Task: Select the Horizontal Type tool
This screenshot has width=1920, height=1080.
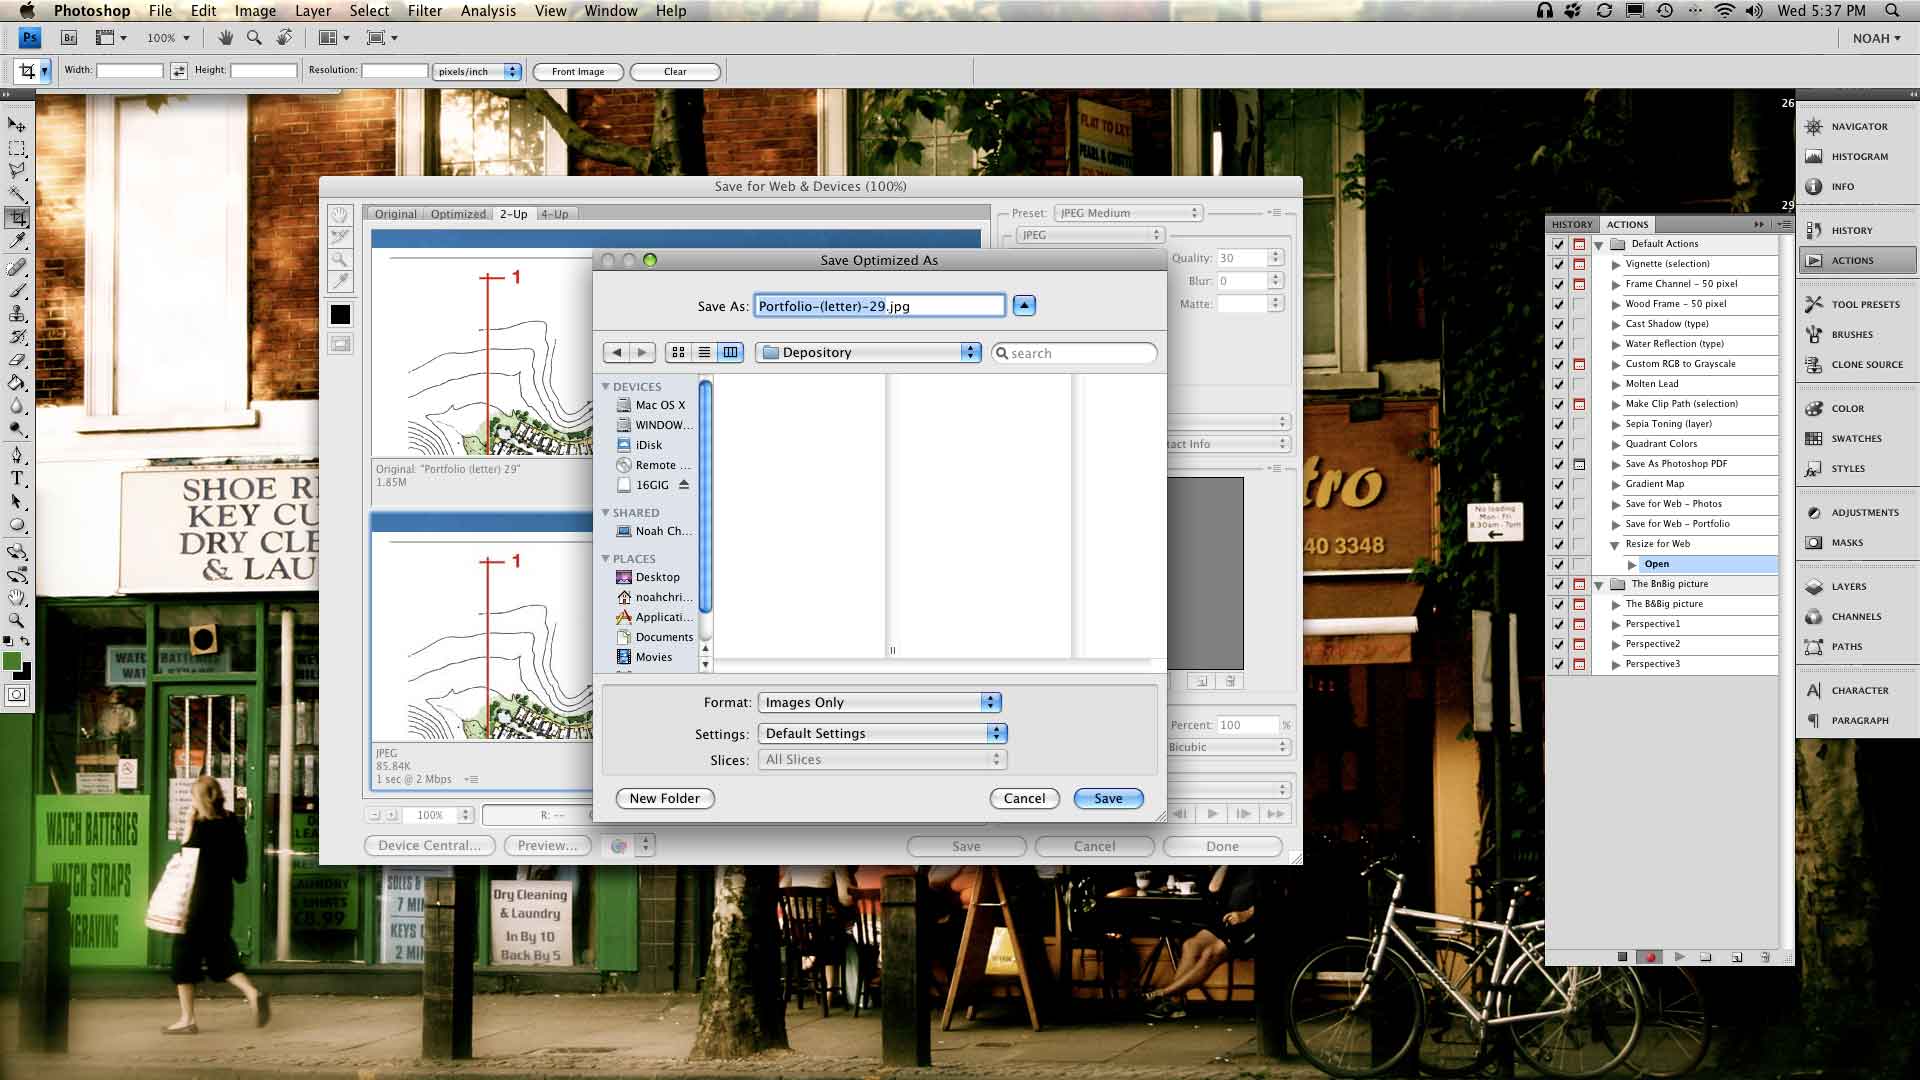Action: pos(17,478)
